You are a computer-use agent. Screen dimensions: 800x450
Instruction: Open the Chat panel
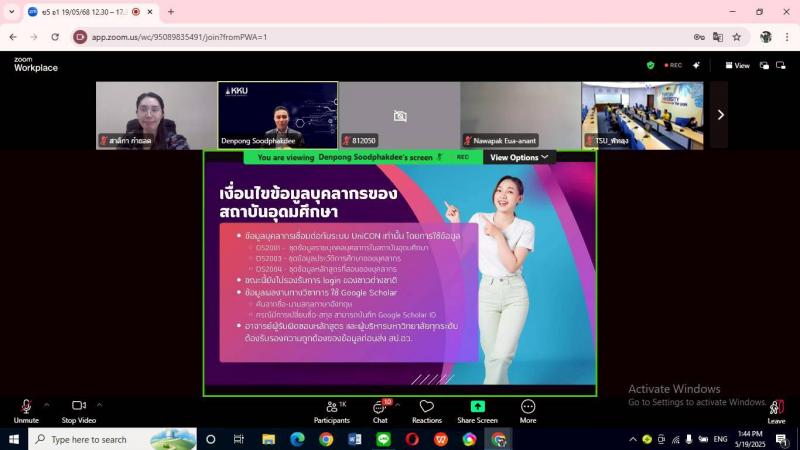(380, 411)
